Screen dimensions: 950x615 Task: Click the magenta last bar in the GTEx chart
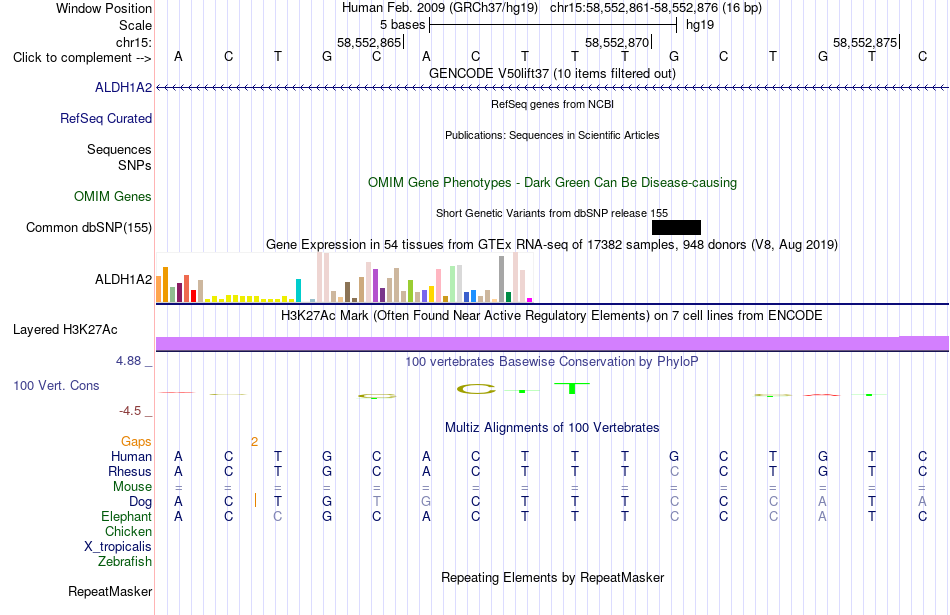click(x=530, y=300)
